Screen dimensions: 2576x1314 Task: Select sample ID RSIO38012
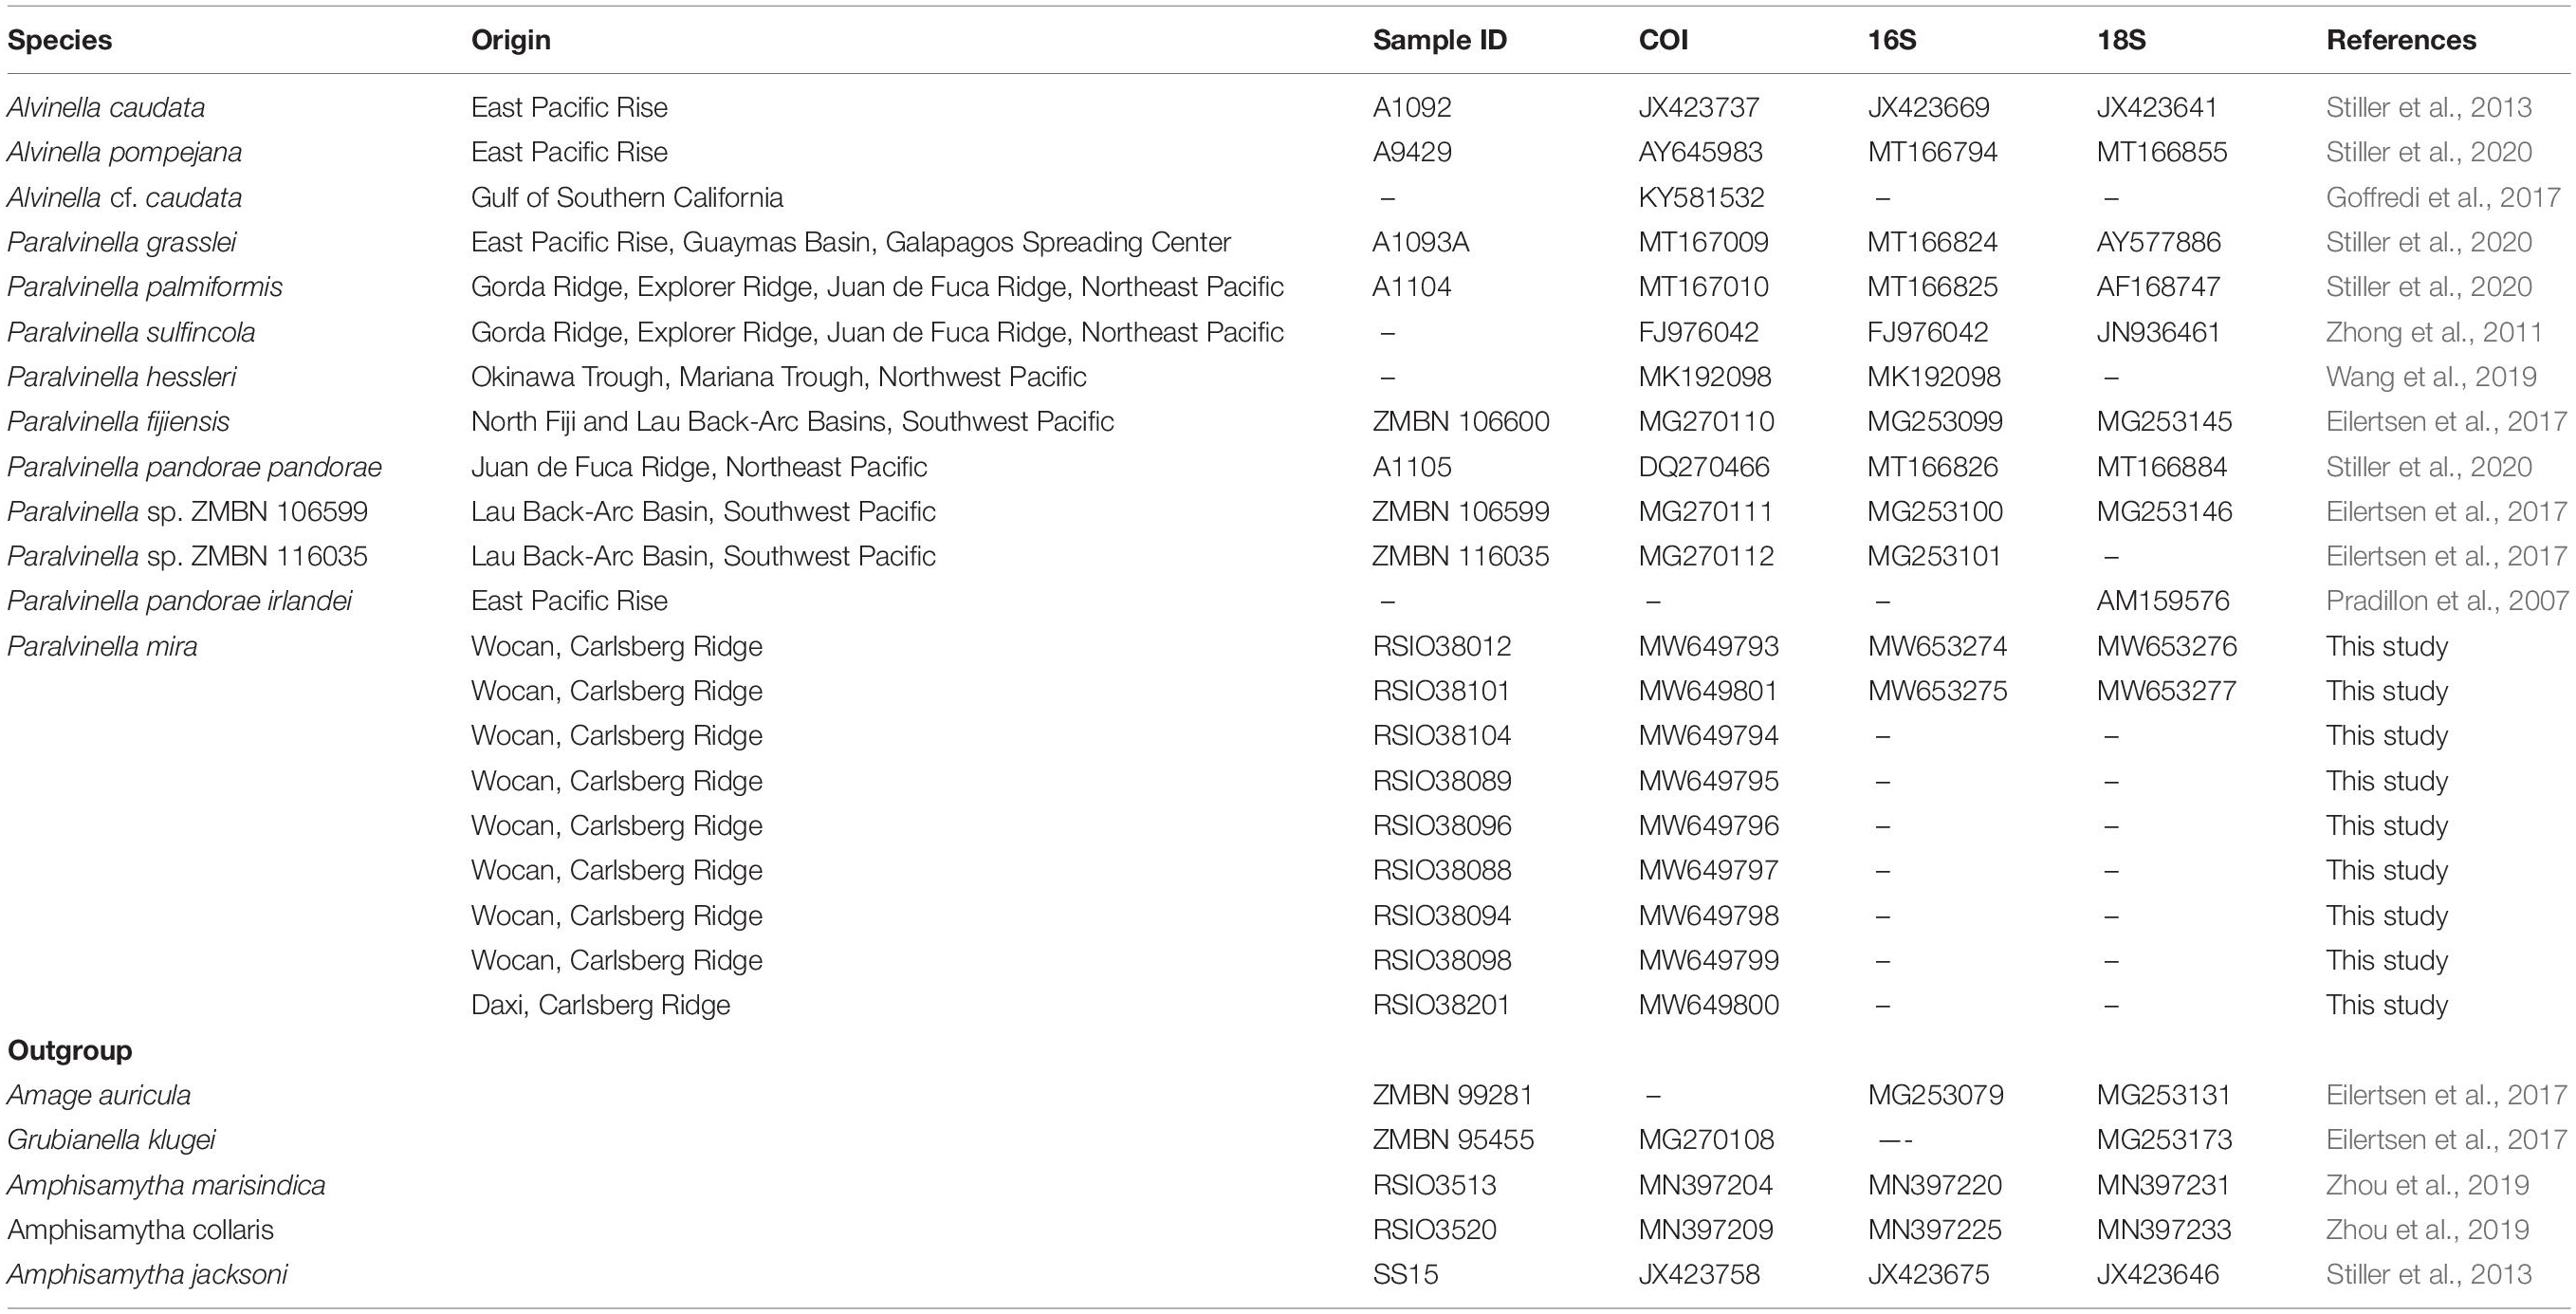tap(1441, 646)
